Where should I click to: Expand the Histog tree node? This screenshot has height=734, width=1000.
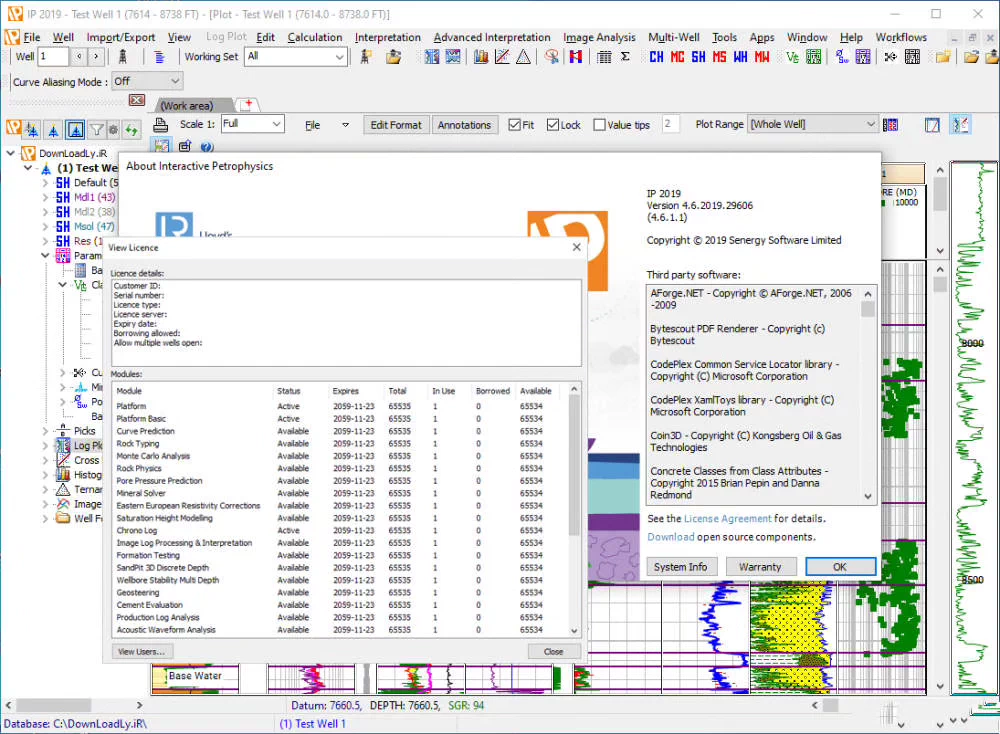coord(45,474)
